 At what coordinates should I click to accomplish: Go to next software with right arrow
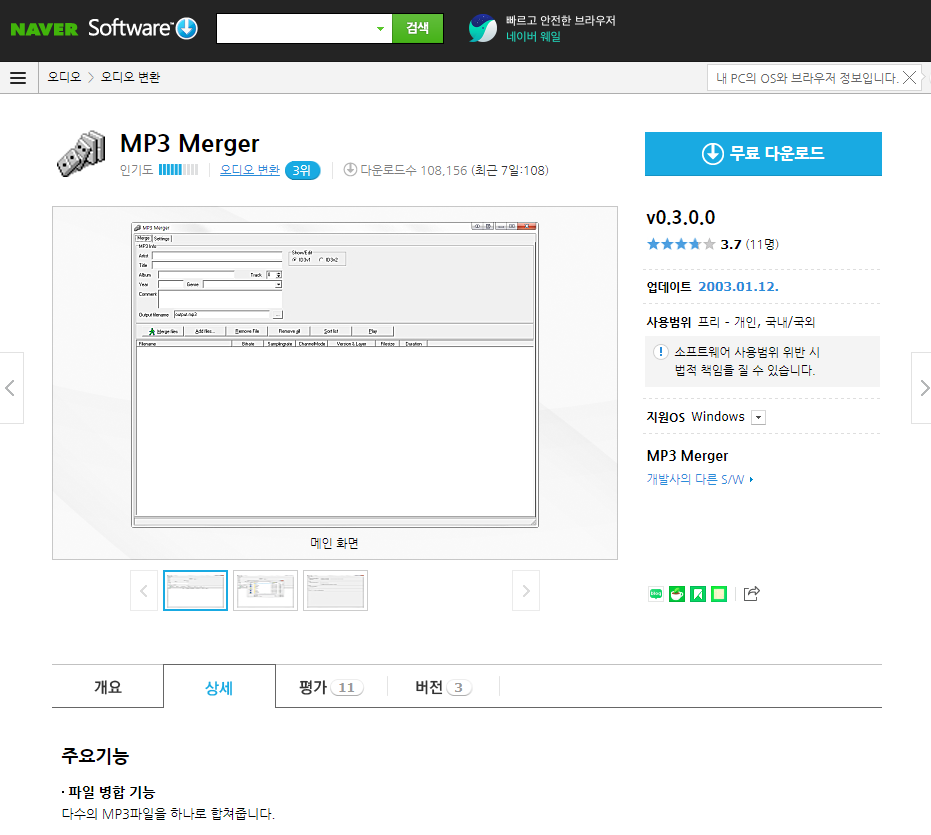[922, 388]
